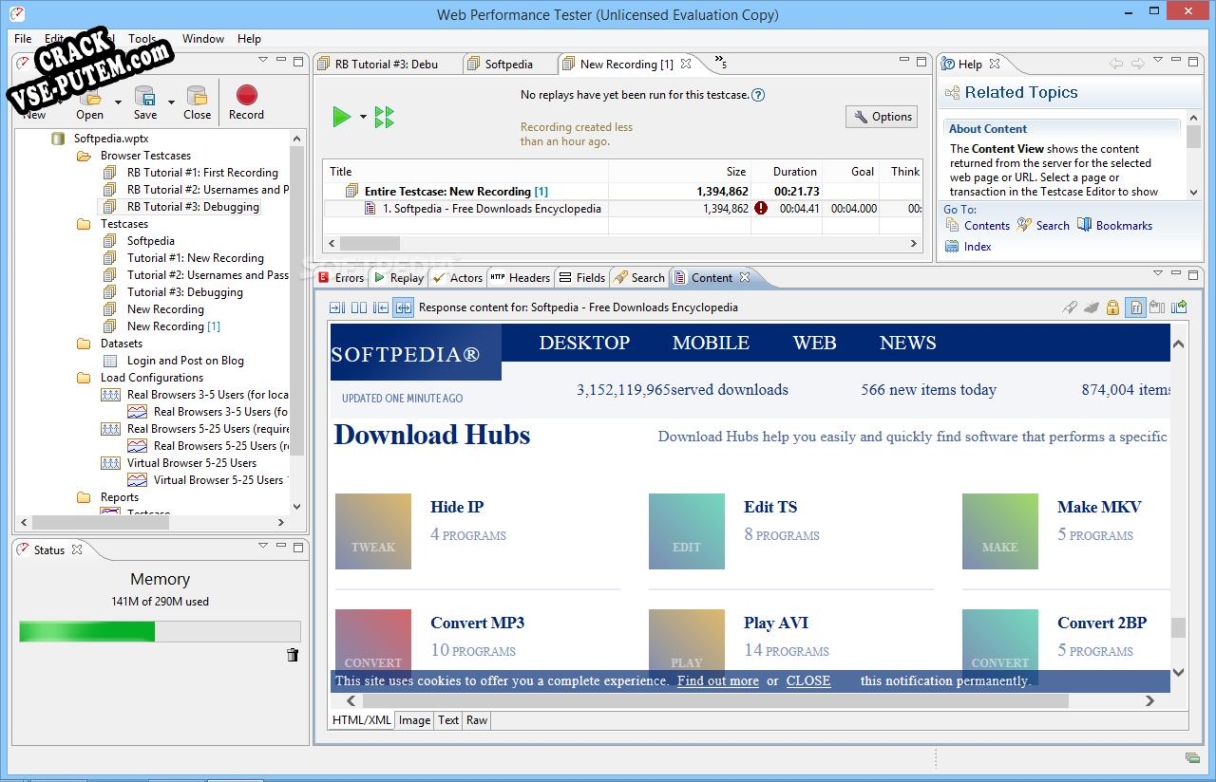Click the garbage collect trash icon
This screenshot has width=1216, height=782.
pyautogui.click(x=292, y=655)
